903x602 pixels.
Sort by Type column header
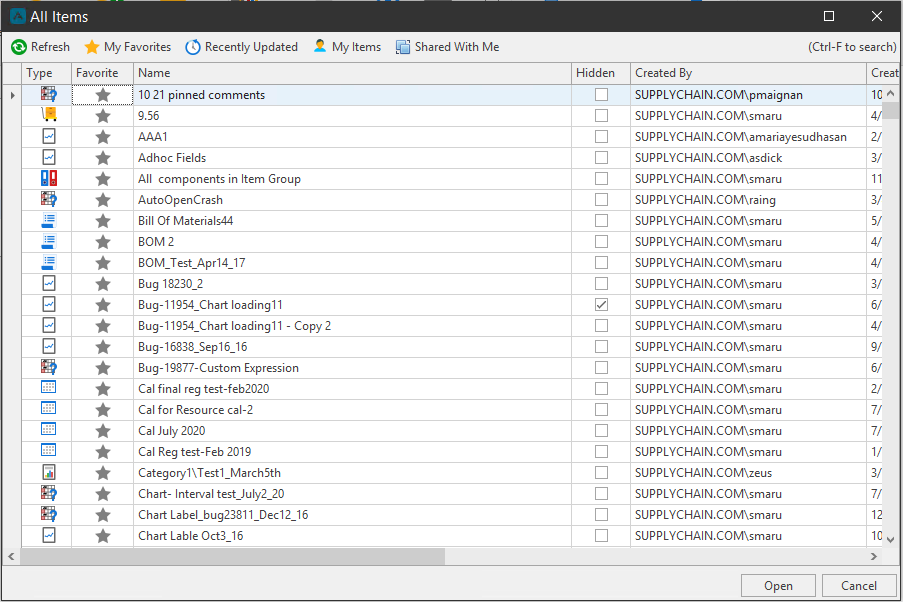(x=46, y=73)
